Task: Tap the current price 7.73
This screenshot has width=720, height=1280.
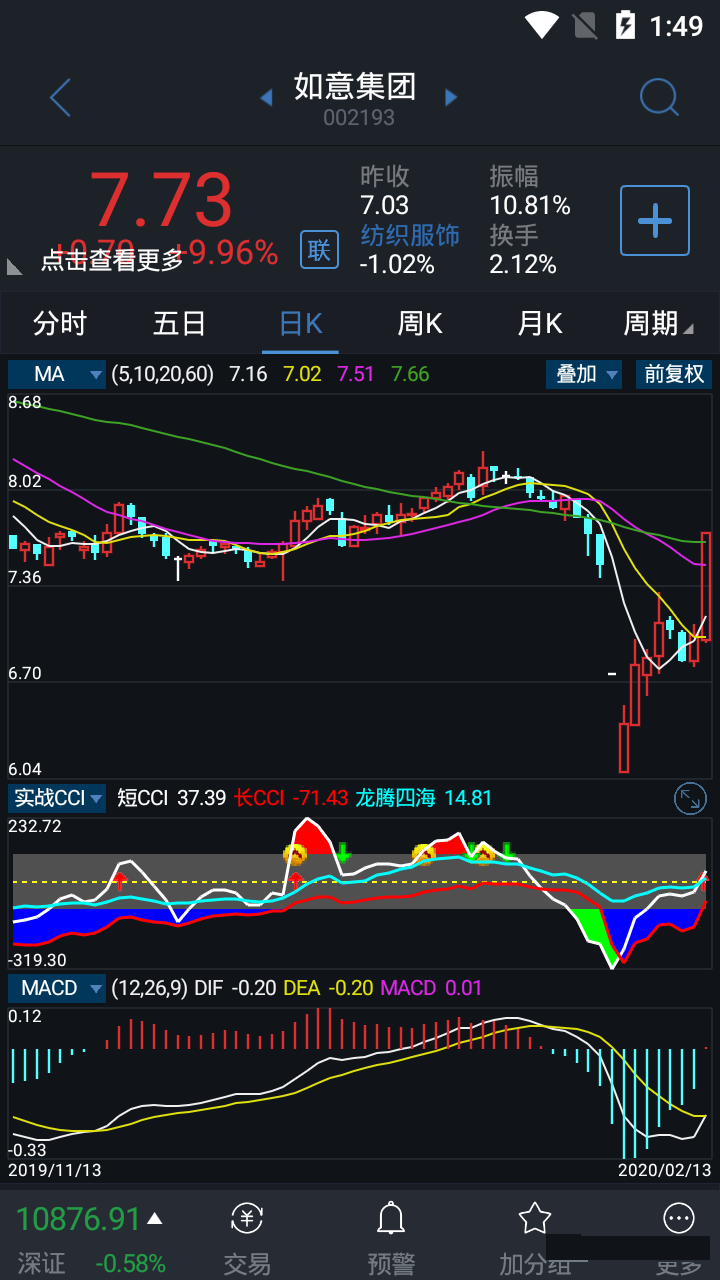Action: (161, 200)
